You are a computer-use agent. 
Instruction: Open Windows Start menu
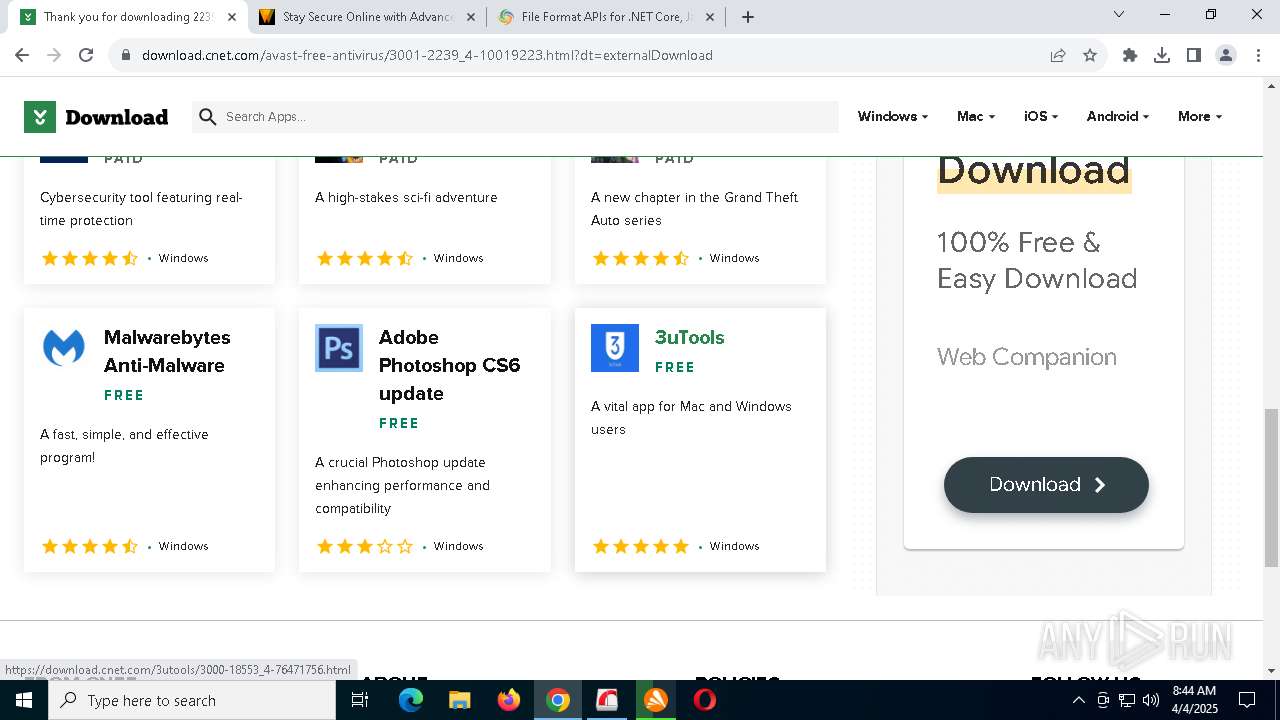click(24, 700)
